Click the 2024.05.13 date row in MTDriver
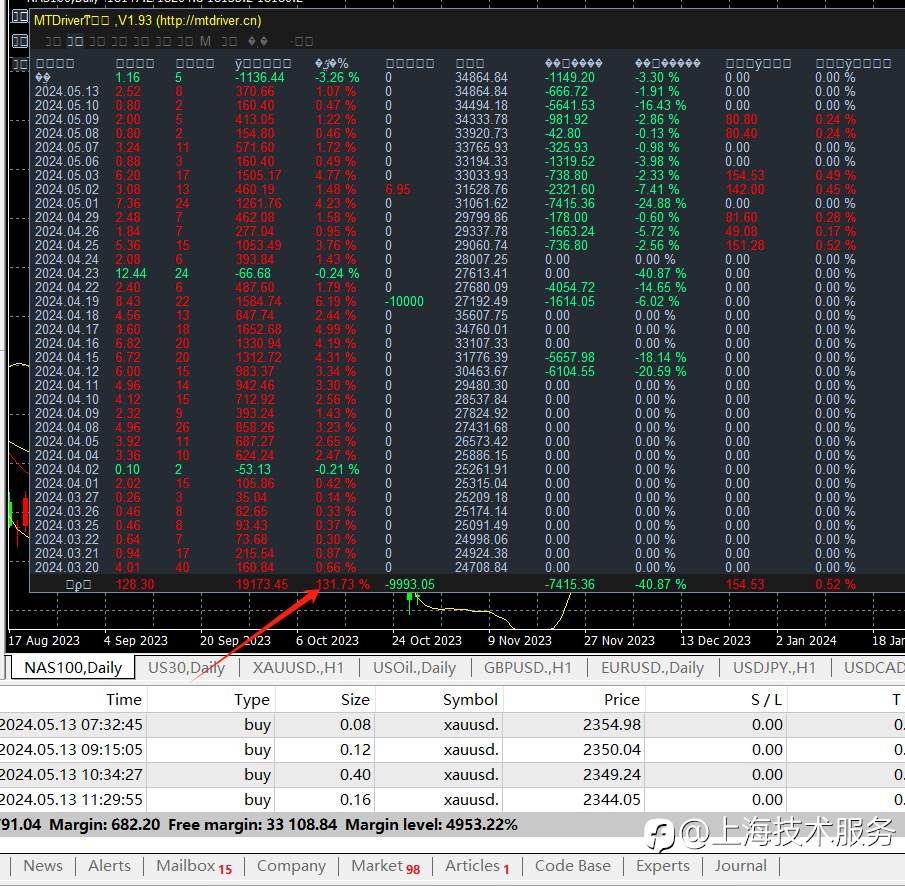Viewport: 905px width, 886px height. [67, 91]
